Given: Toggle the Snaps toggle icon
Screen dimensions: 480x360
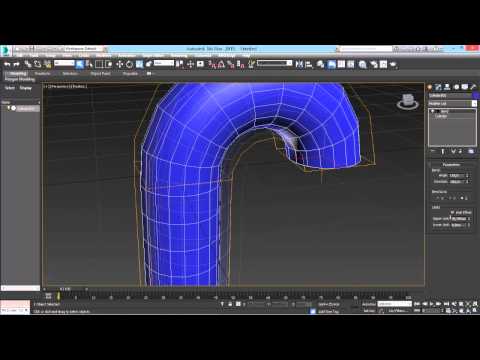Looking at the screenshot, I should pos(212,64).
